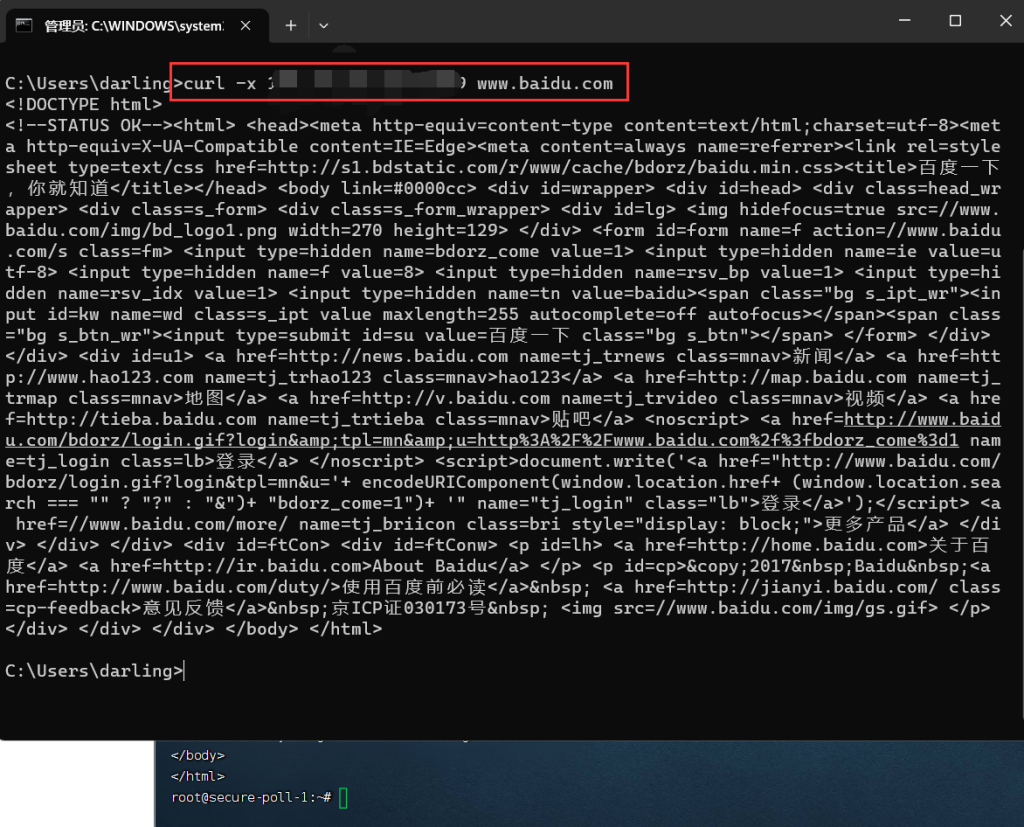1024x827 pixels.
Task: Click the green cursor in the background terminal
Action: [x=343, y=797]
